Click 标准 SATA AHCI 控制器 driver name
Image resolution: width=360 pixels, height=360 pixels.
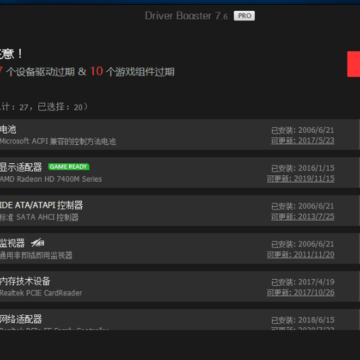pos(39,217)
